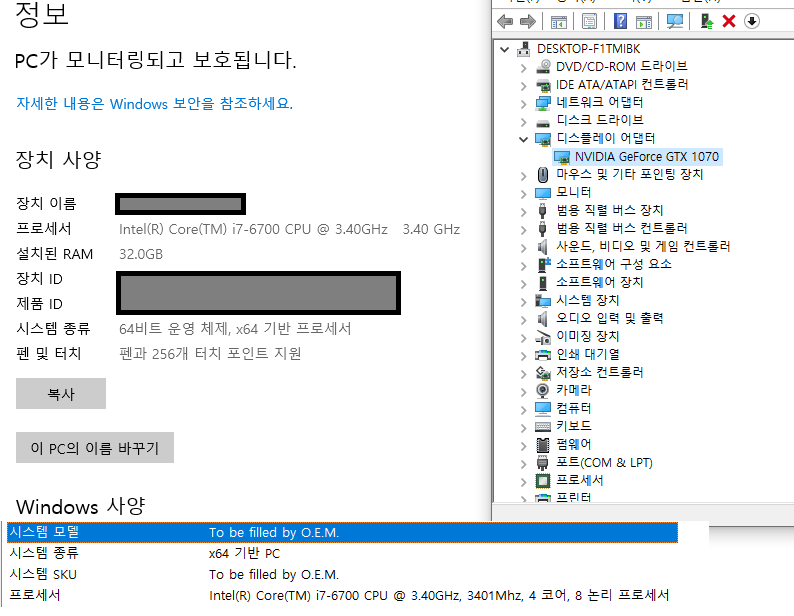Screen dimensions: 794x616
Task: Select the 카메라 tree item
Action: [x=573, y=390]
